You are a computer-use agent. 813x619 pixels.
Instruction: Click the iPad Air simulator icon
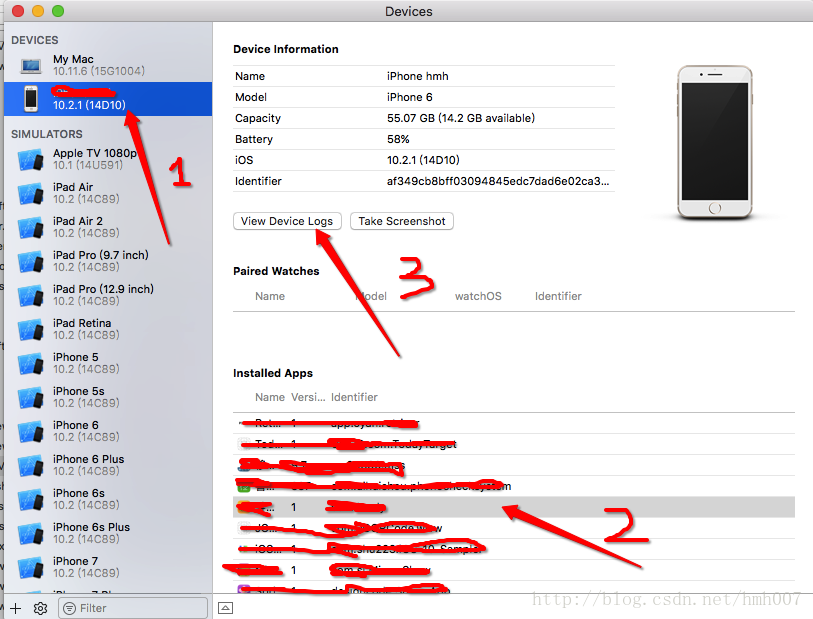(x=31, y=194)
